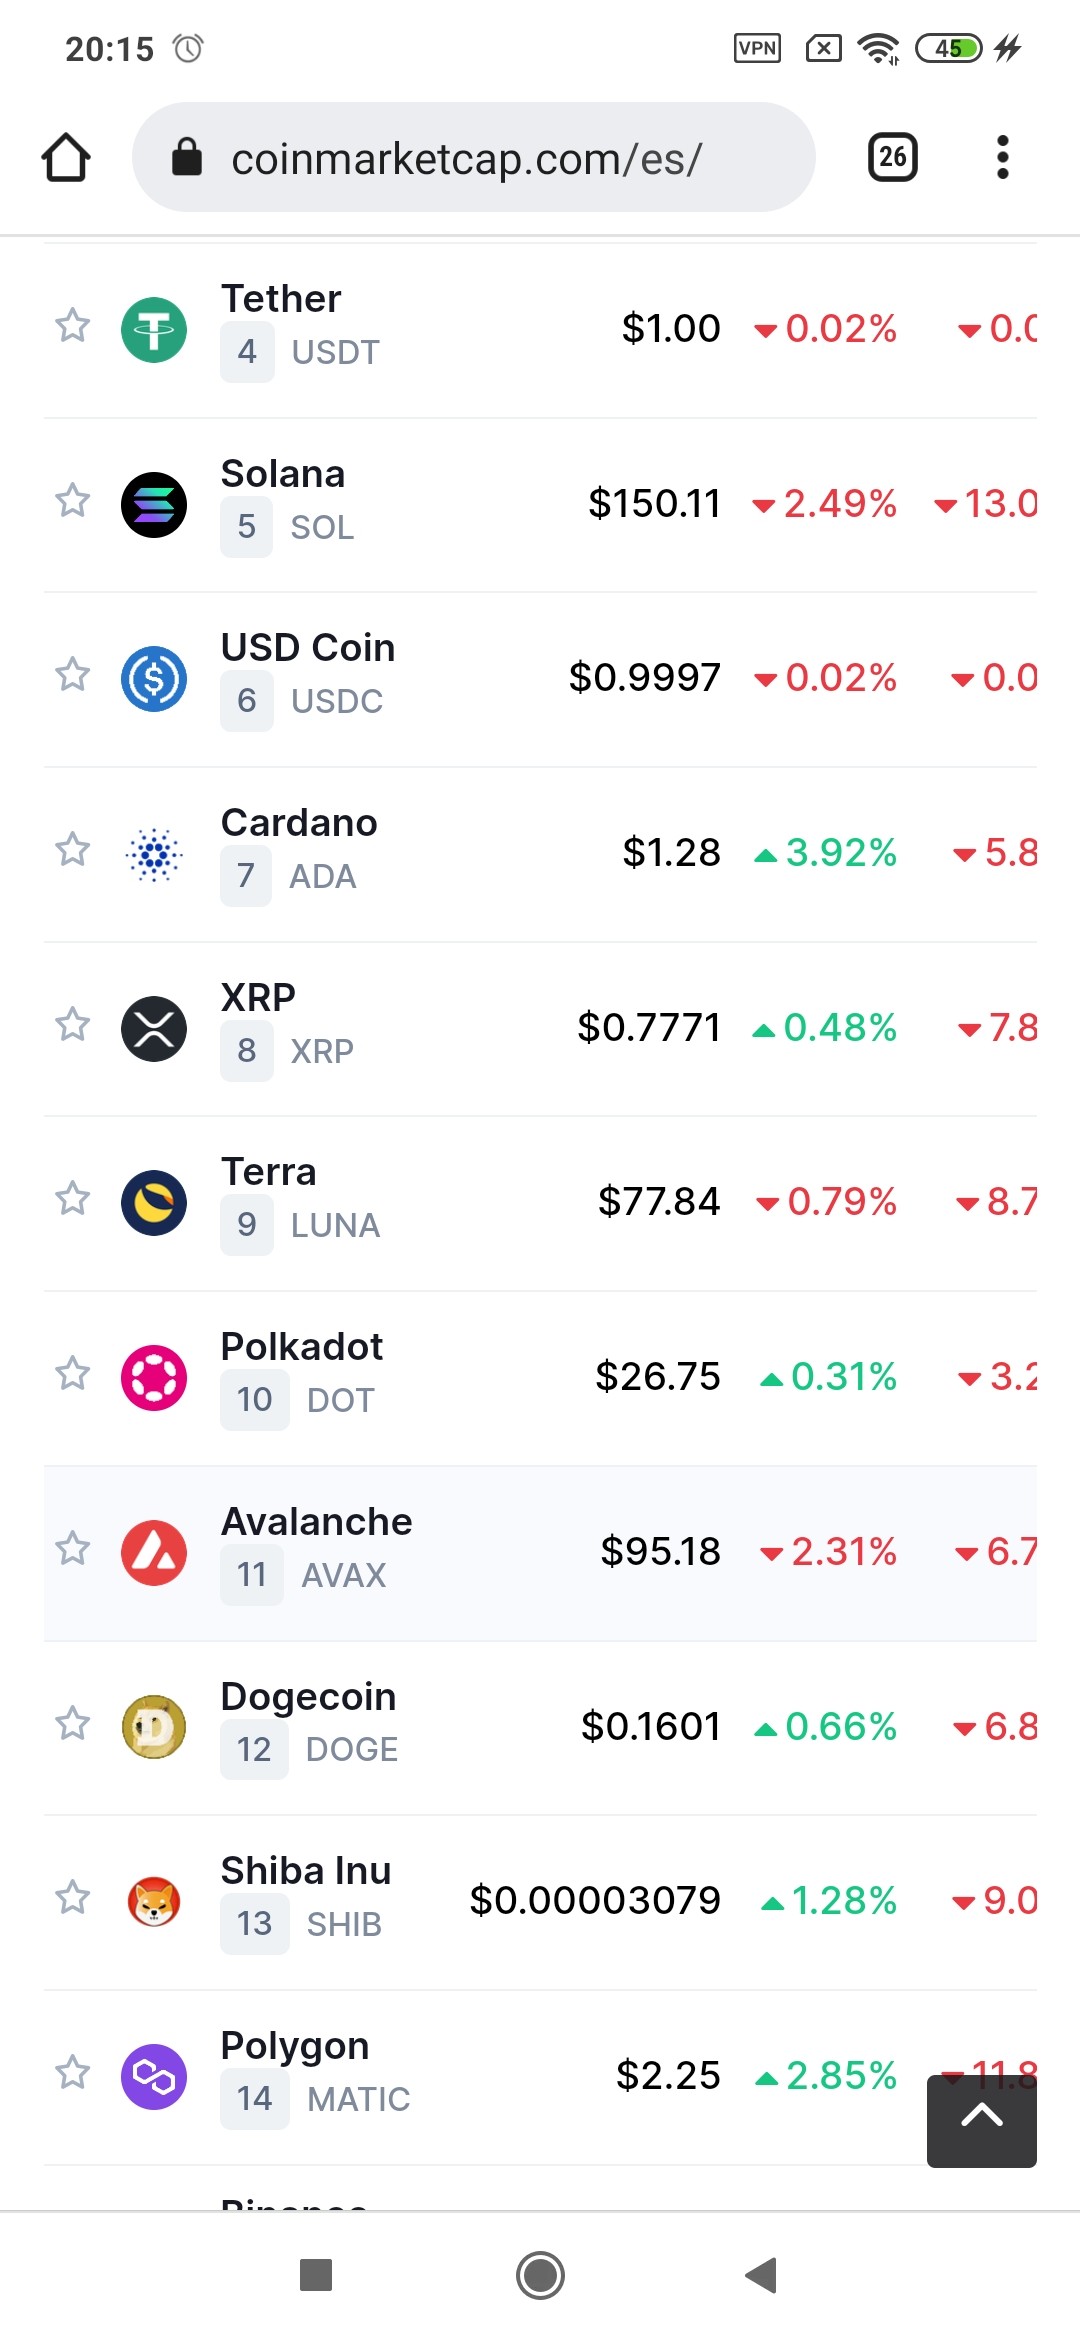The height and width of the screenshot is (2340, 1080).
Task: Tap the Solana coin logo icon
Action: (154, 505)
